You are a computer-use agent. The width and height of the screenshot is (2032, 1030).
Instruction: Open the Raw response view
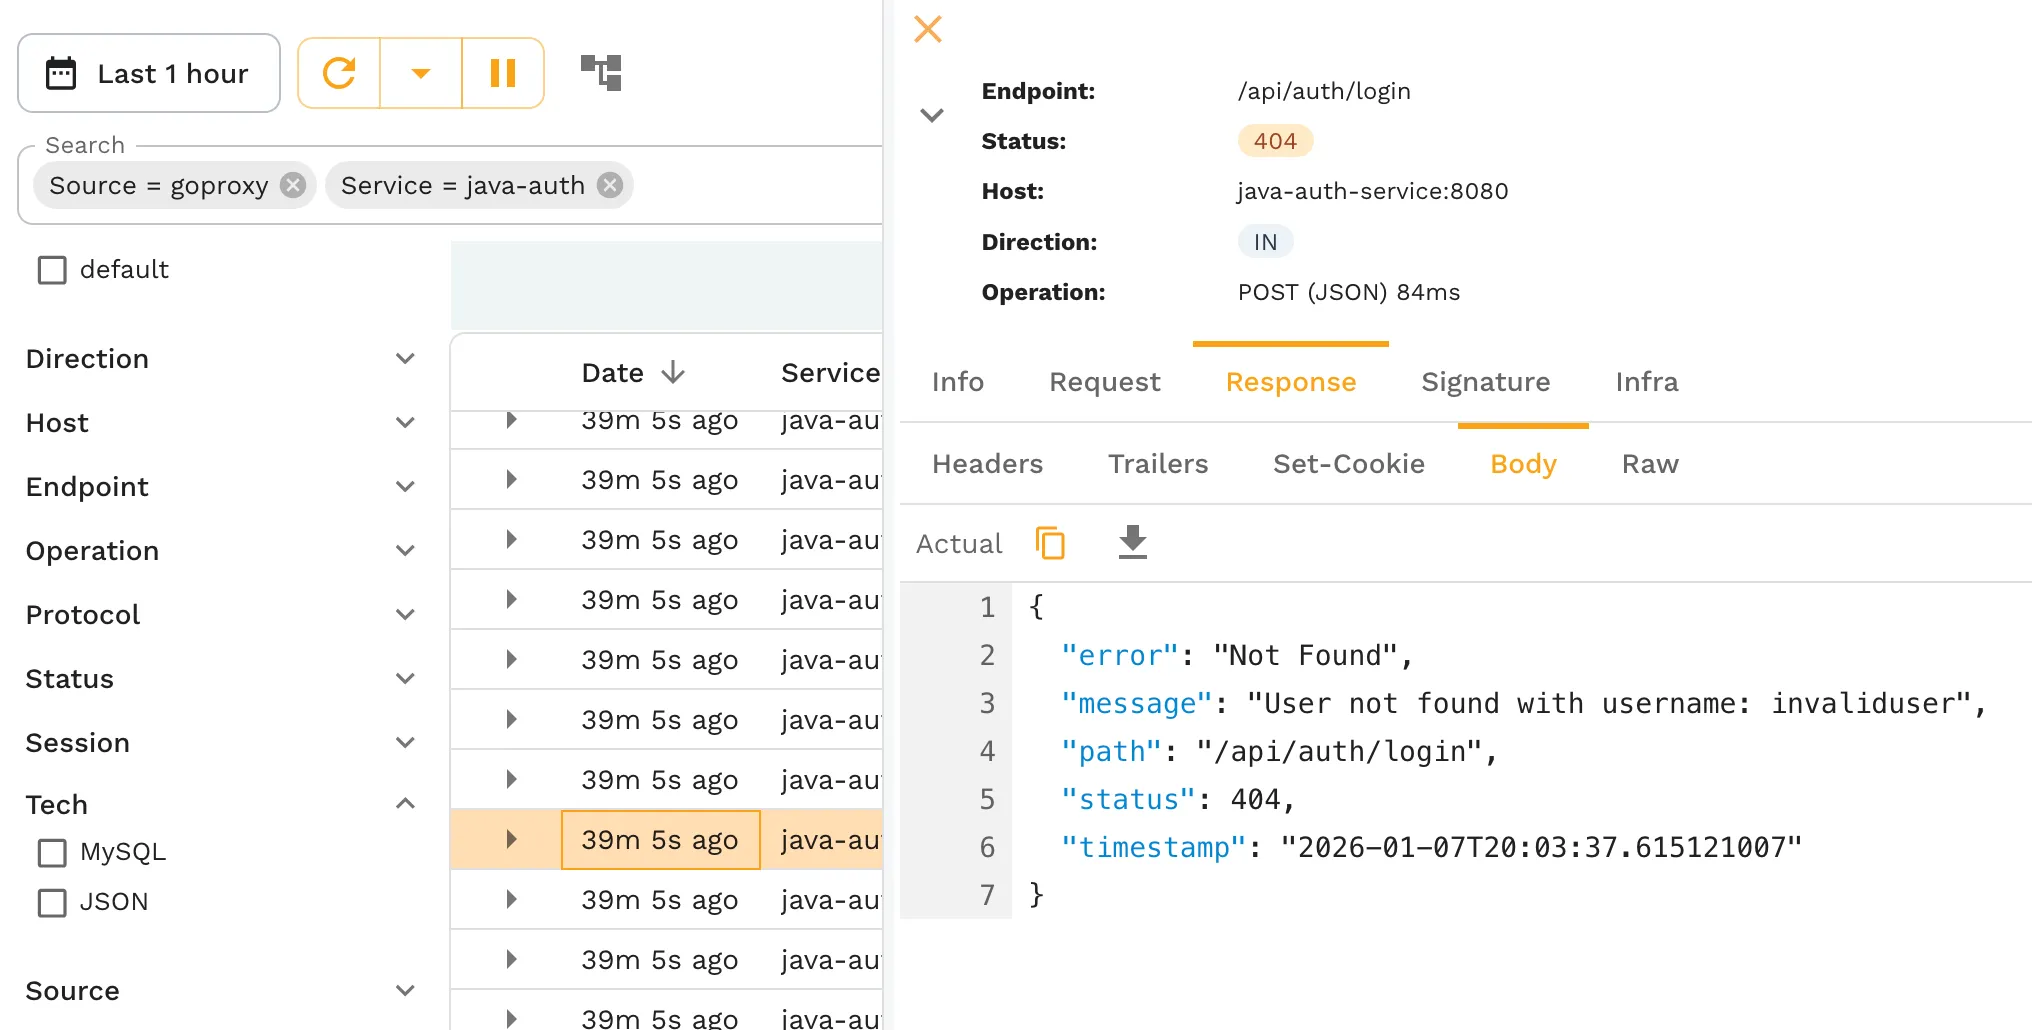pyautogui.click(x=1648, y=463)
